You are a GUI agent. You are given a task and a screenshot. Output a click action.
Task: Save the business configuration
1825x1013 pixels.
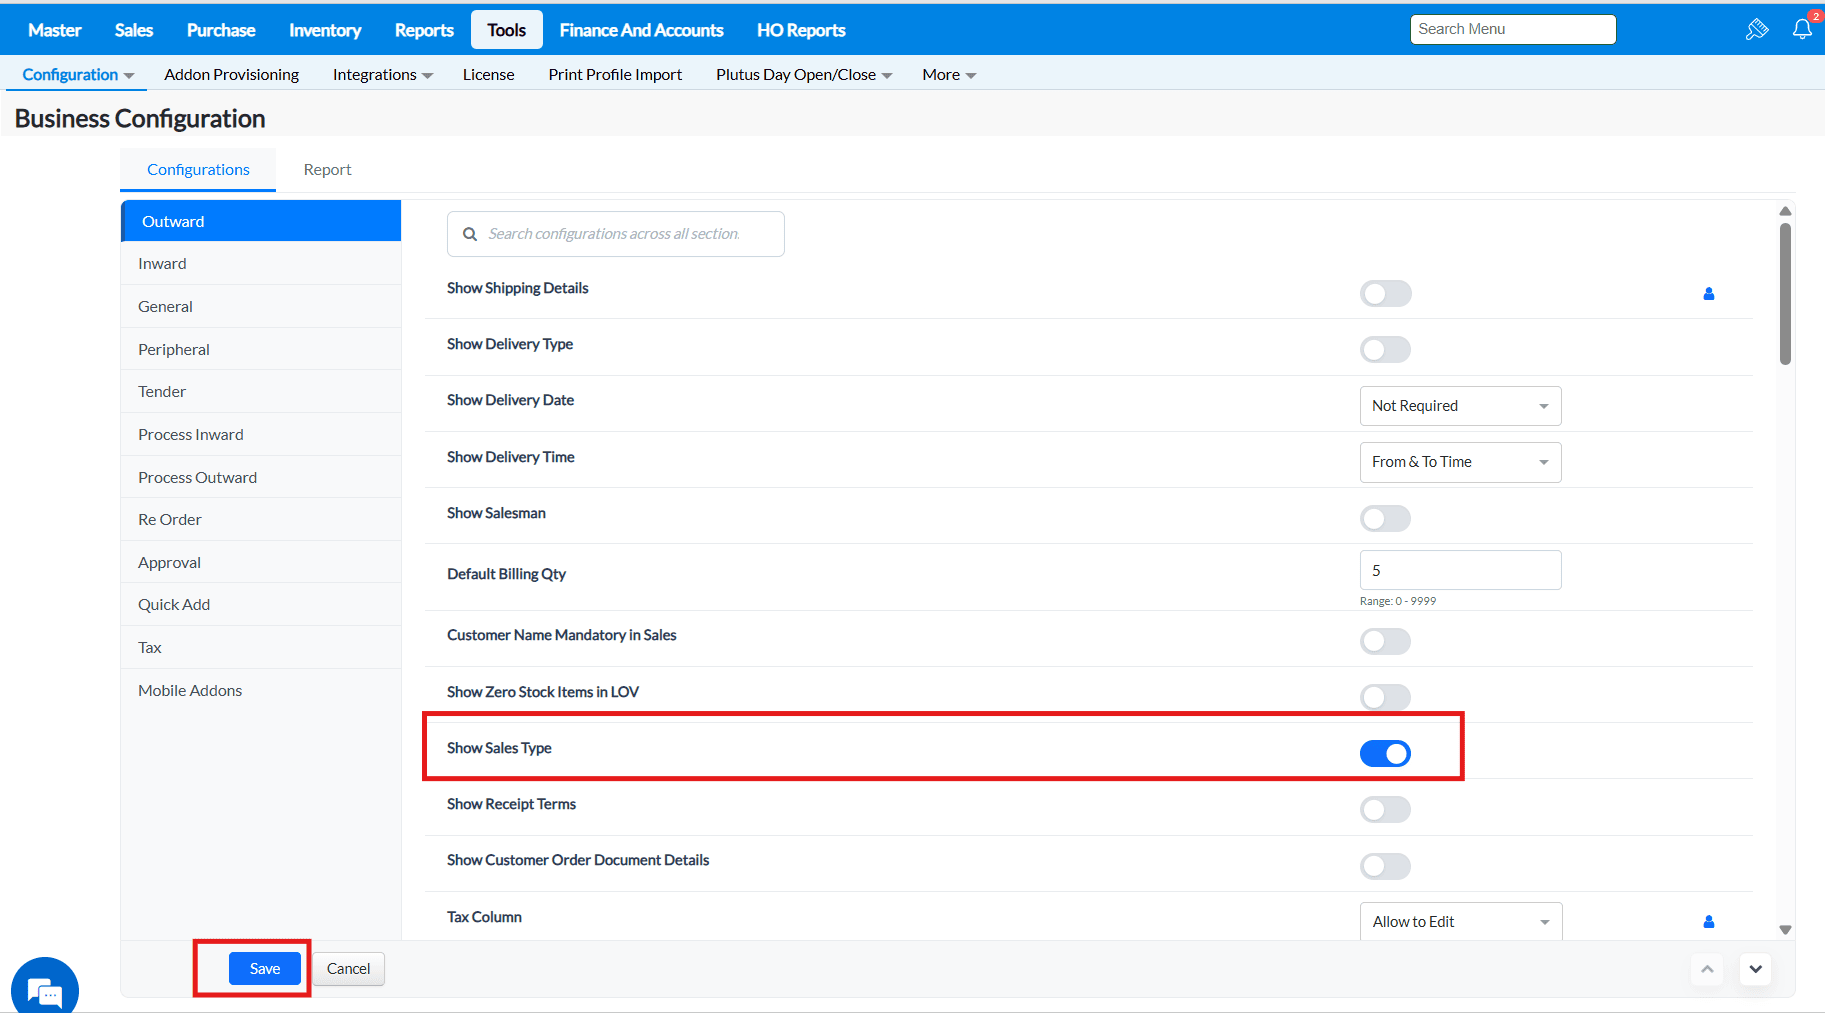click(265, 969)
